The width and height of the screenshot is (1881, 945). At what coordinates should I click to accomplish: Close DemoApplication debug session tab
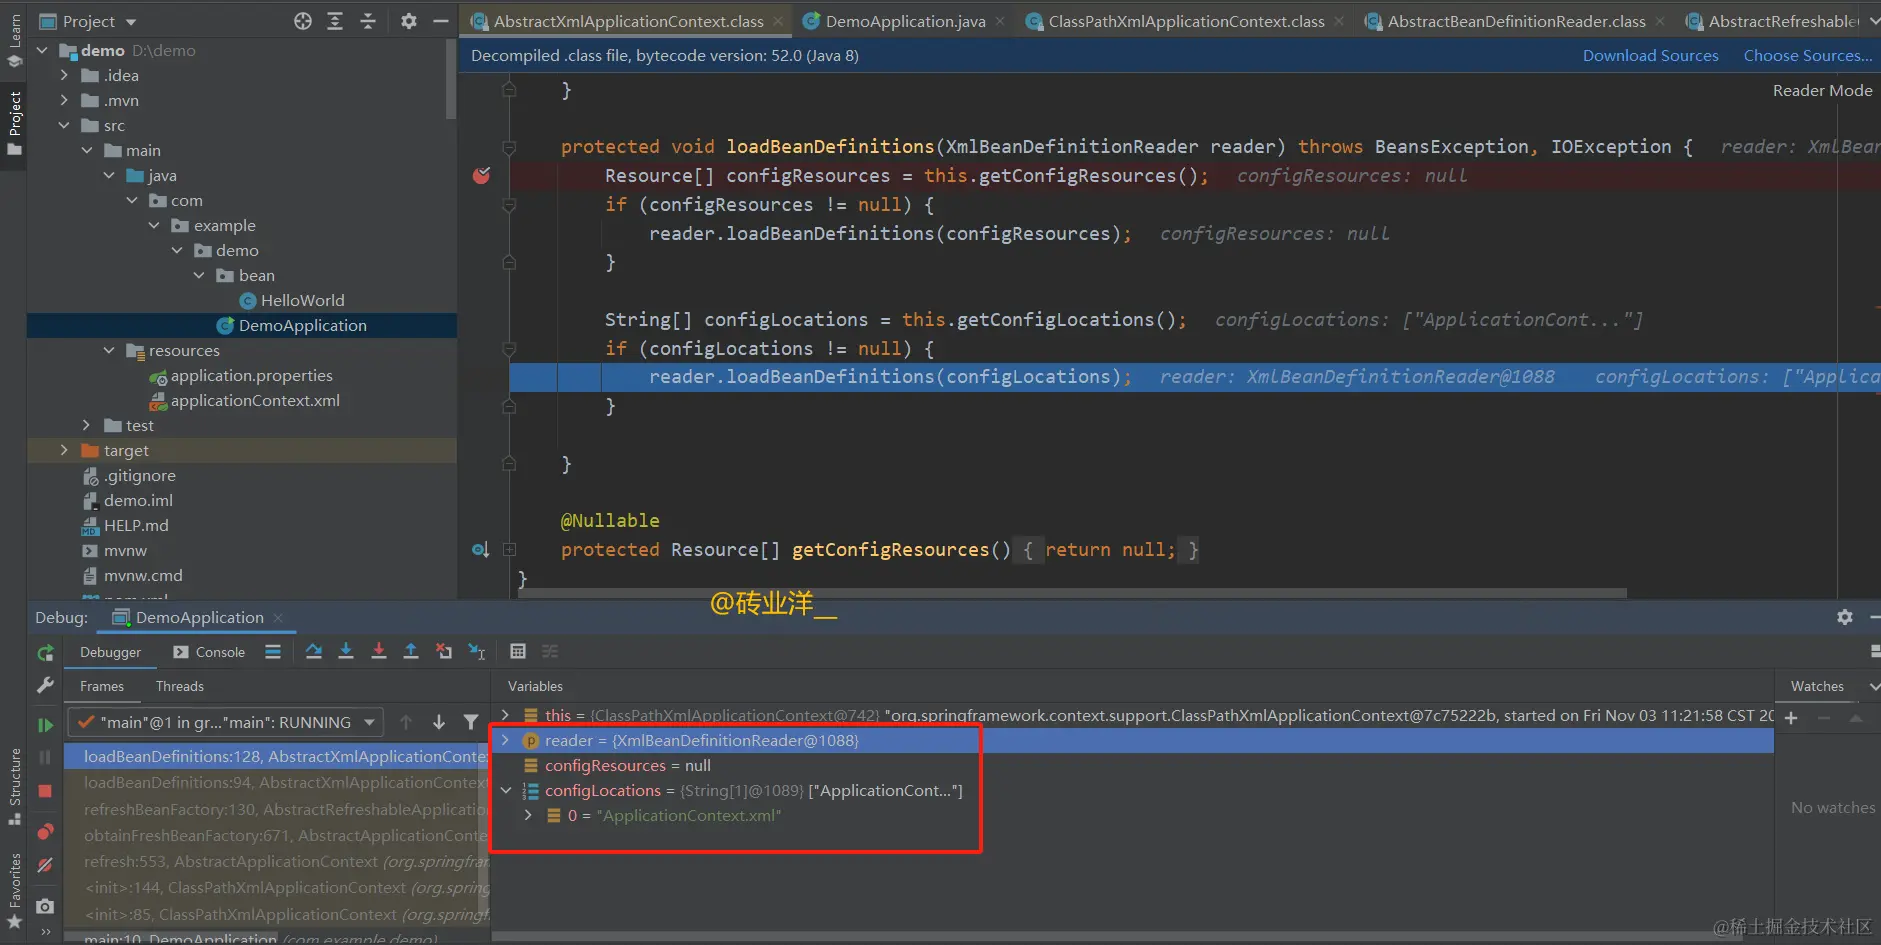278,618
